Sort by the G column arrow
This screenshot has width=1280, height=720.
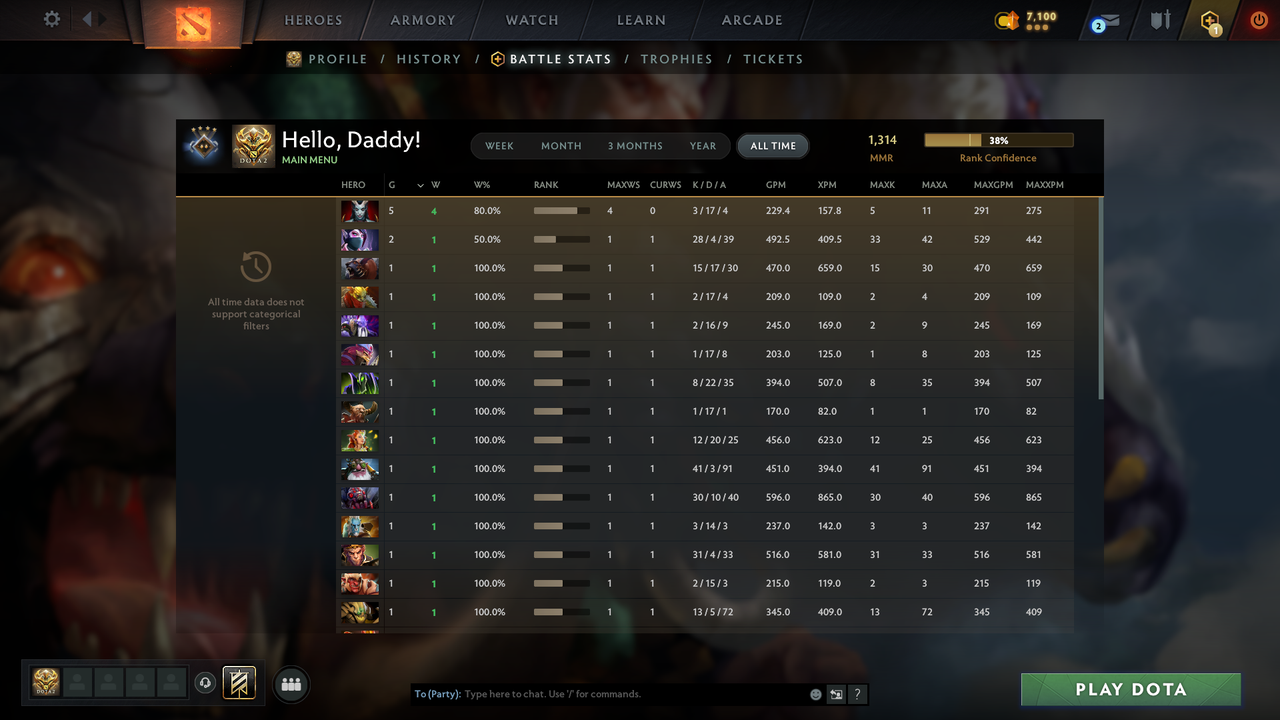click(x=421, y=185)
